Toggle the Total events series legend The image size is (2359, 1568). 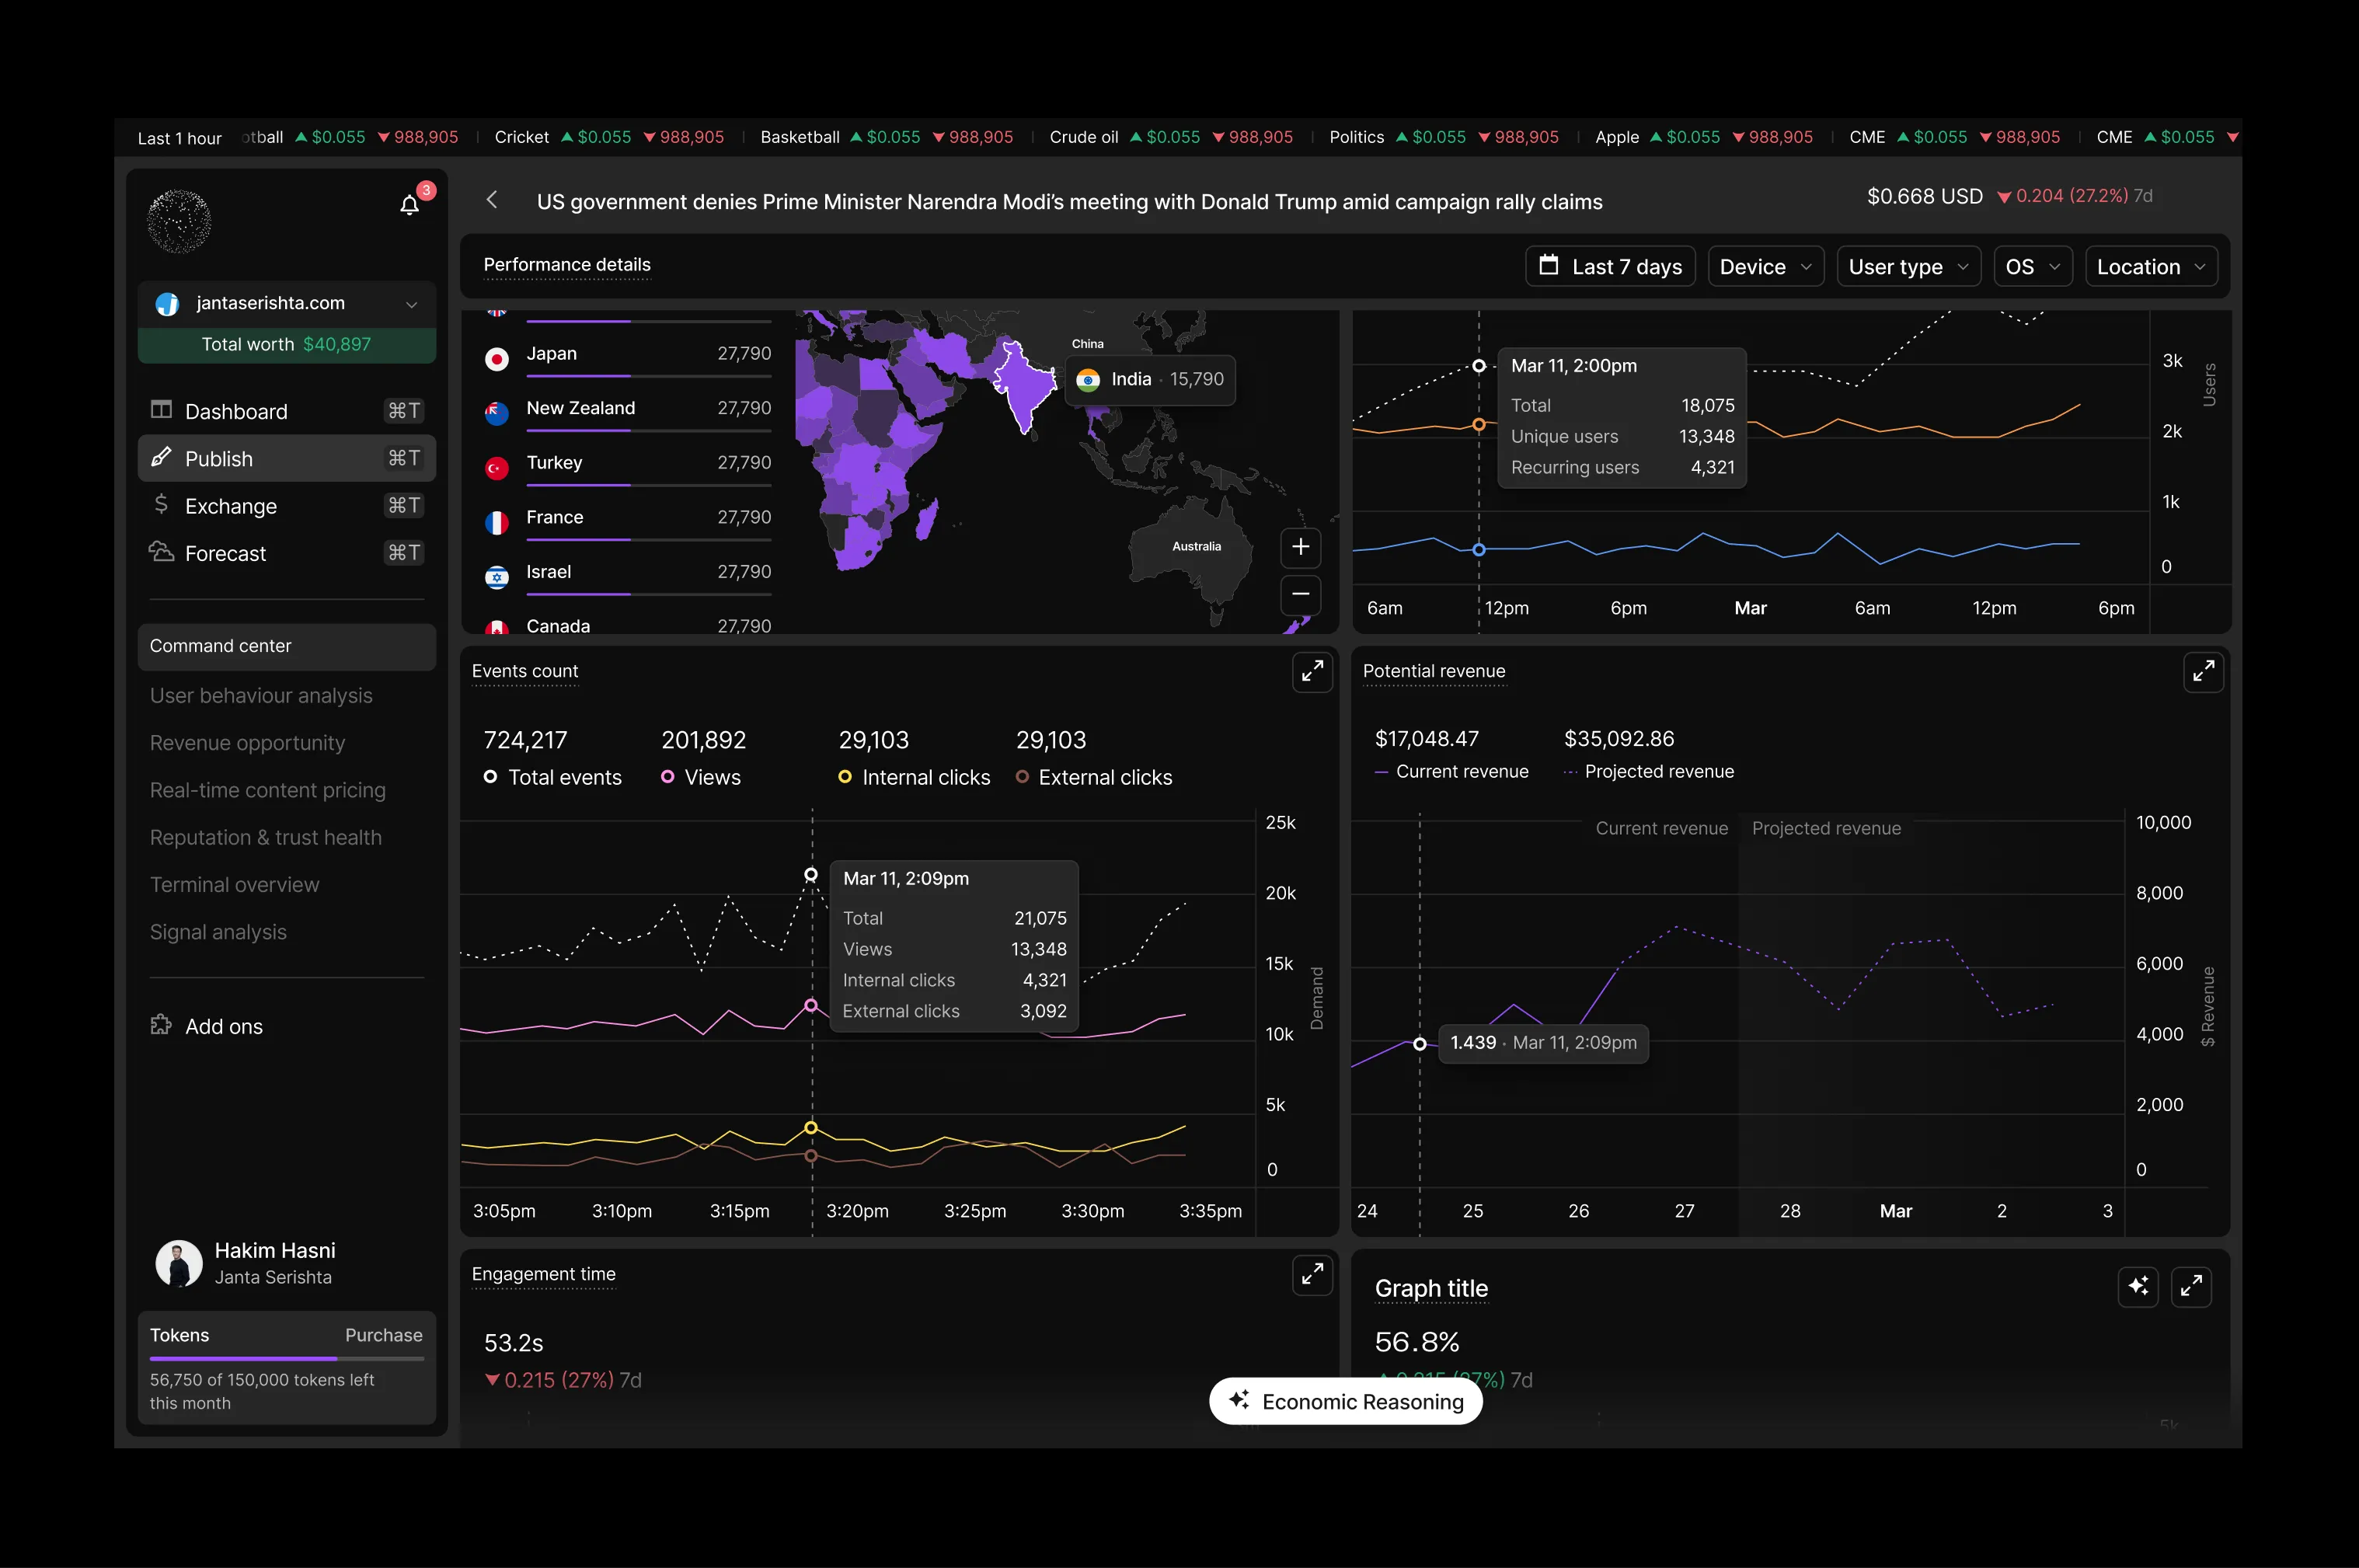click(553, 777)
